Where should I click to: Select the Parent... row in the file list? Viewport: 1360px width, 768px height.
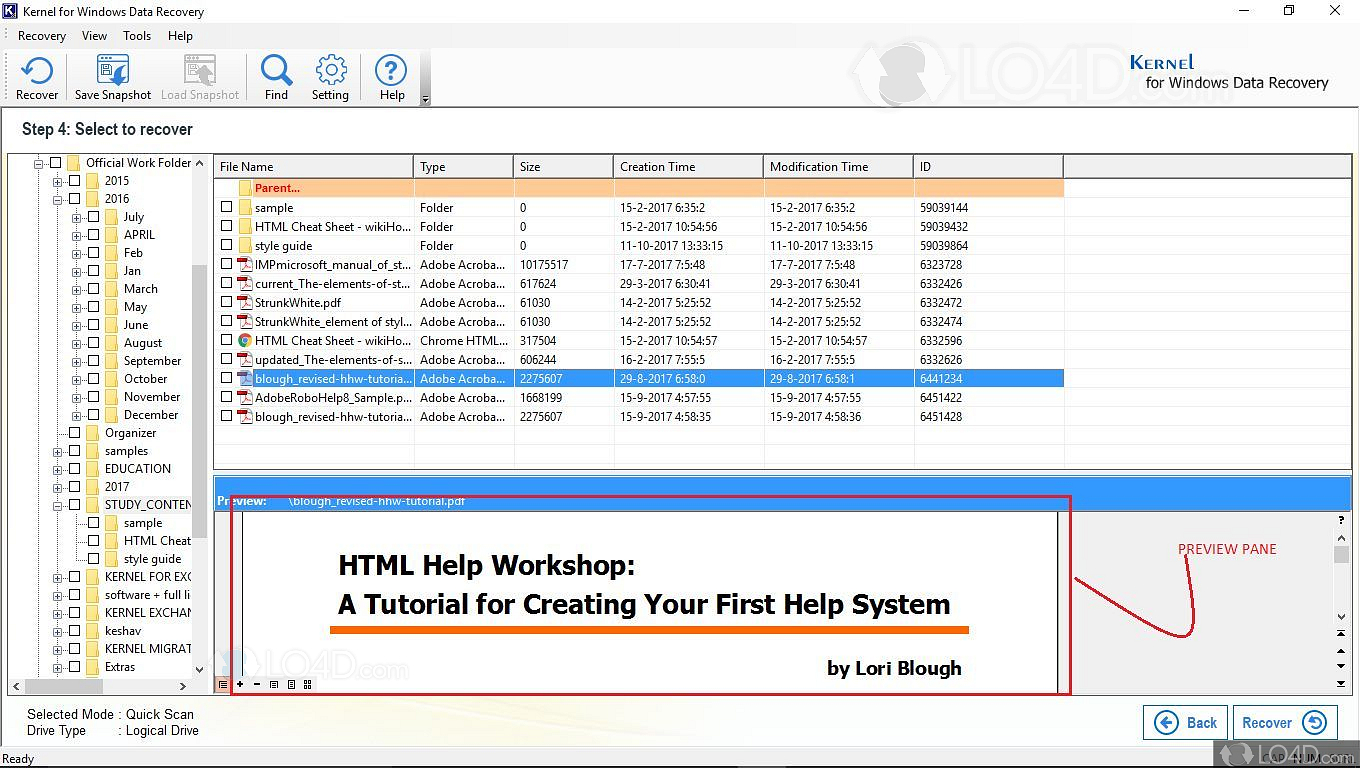[x=280, y=187]
